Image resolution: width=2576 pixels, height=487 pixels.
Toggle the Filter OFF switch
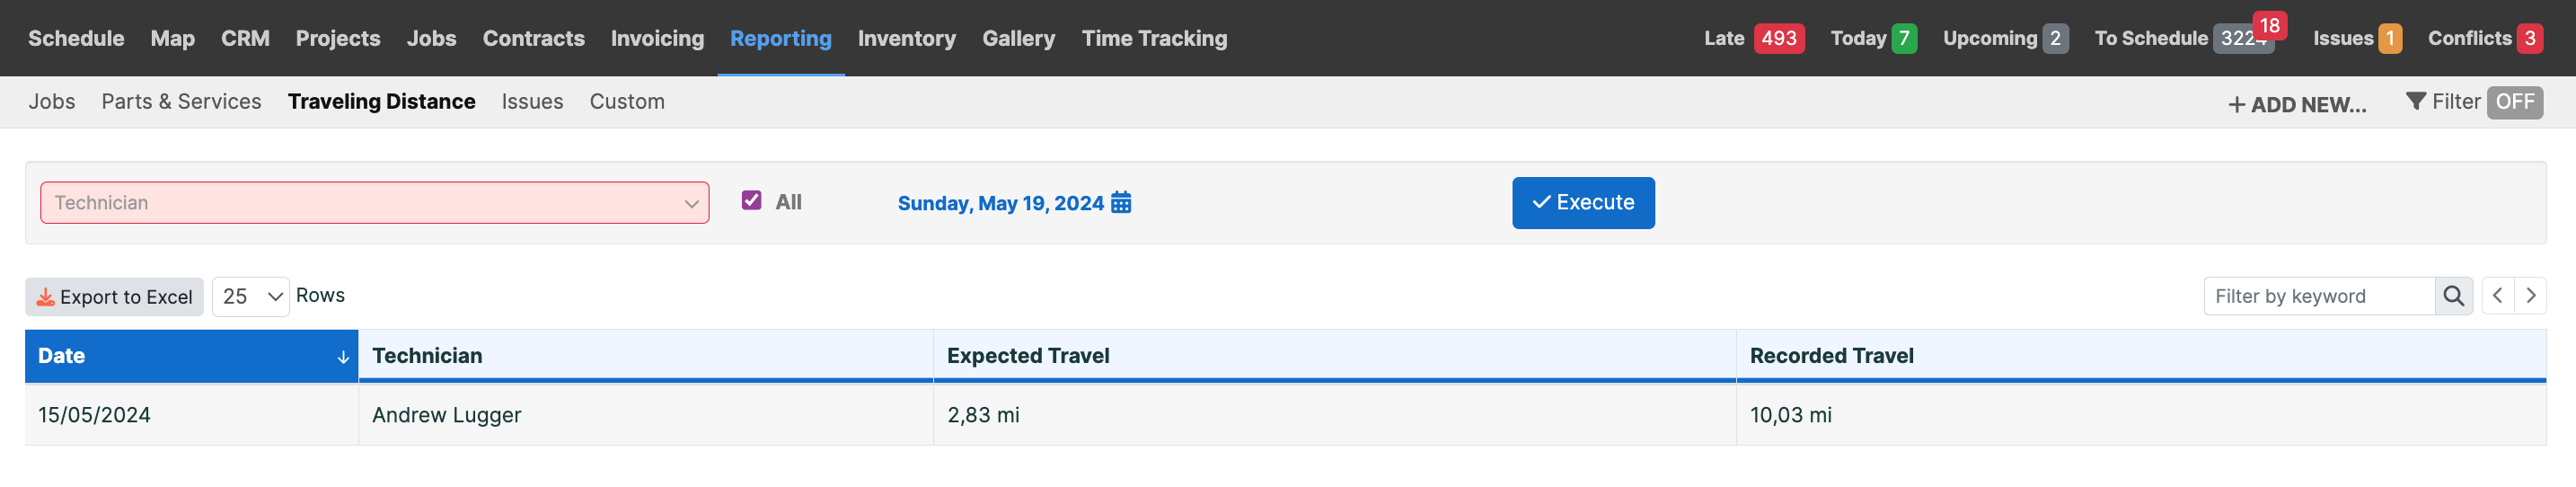2514,102
